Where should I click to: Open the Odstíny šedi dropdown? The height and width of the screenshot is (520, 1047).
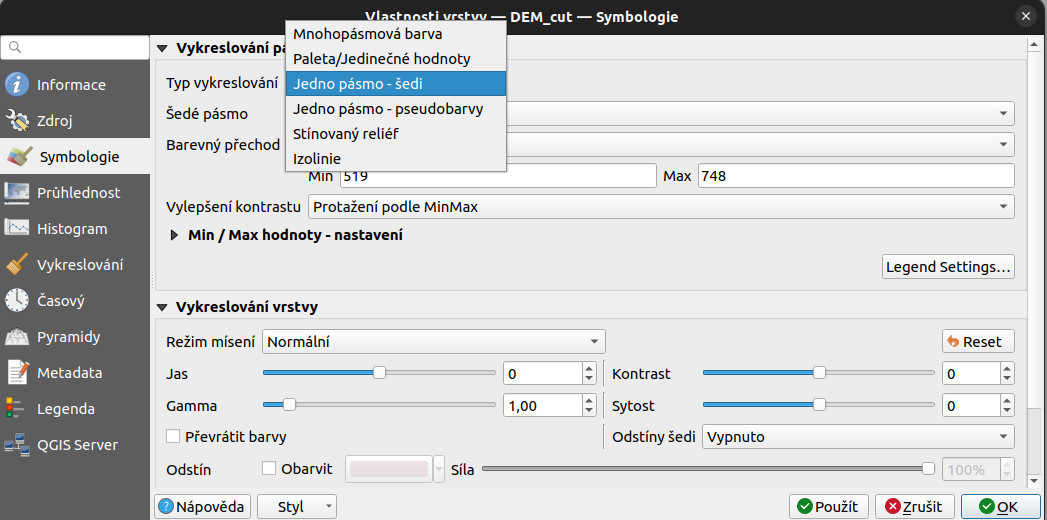pyautogui.click(x=858, y=437)
